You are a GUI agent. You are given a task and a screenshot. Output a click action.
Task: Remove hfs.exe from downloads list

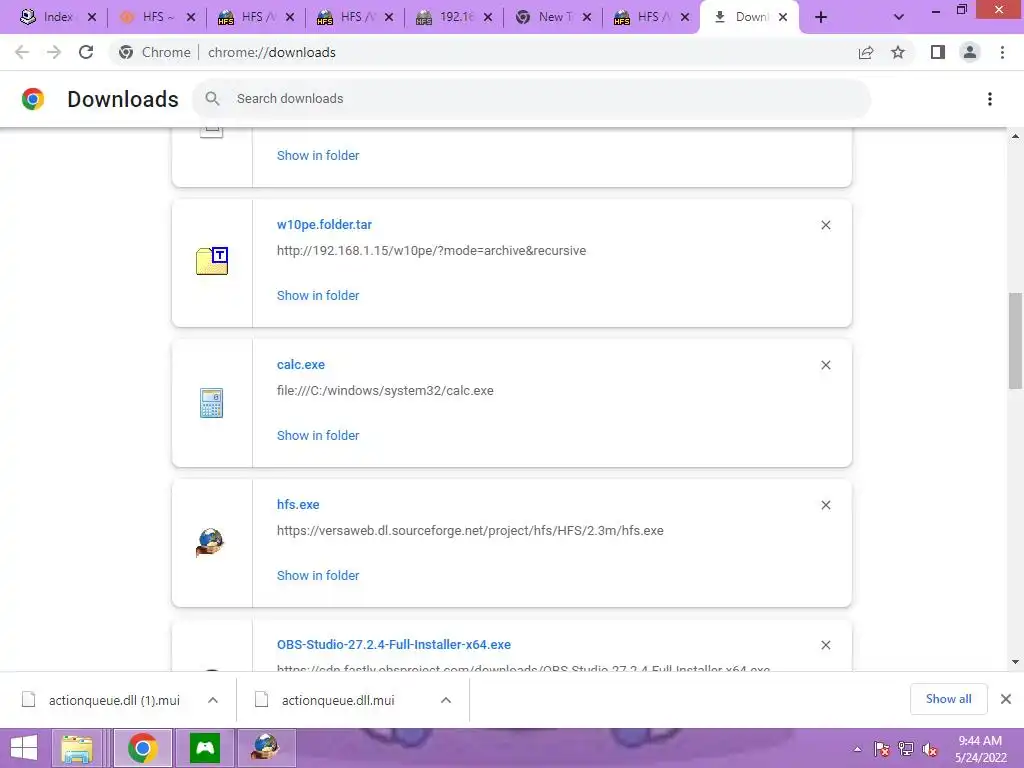point(825,505)
